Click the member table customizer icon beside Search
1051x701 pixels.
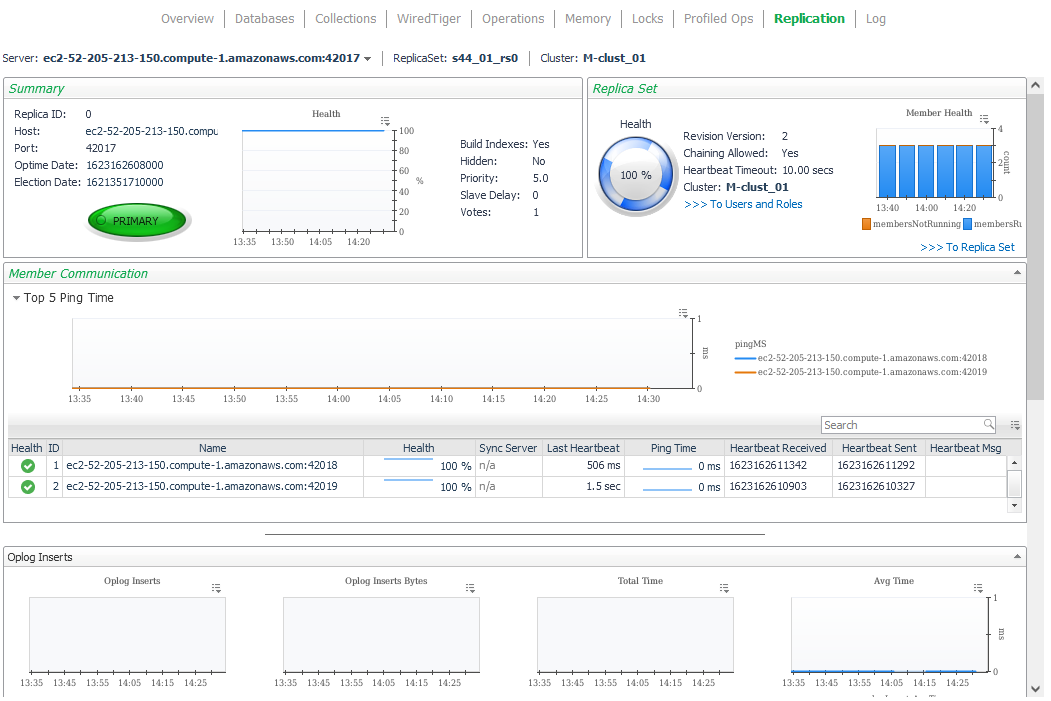point(1015,425)
